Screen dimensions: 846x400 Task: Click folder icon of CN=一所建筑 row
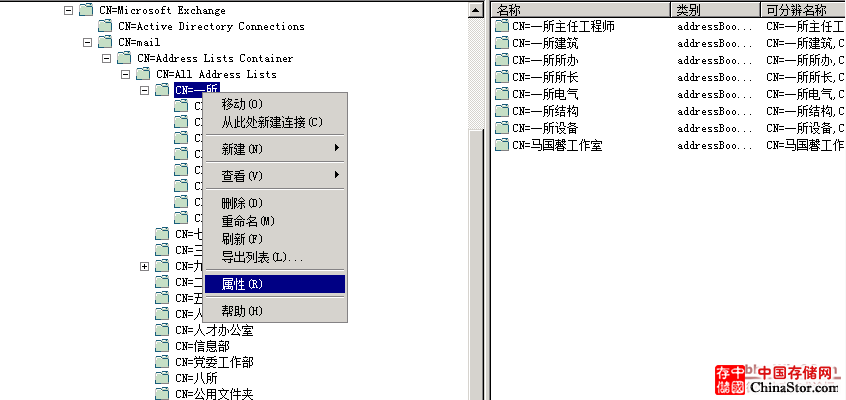click(x=502, y=43)
